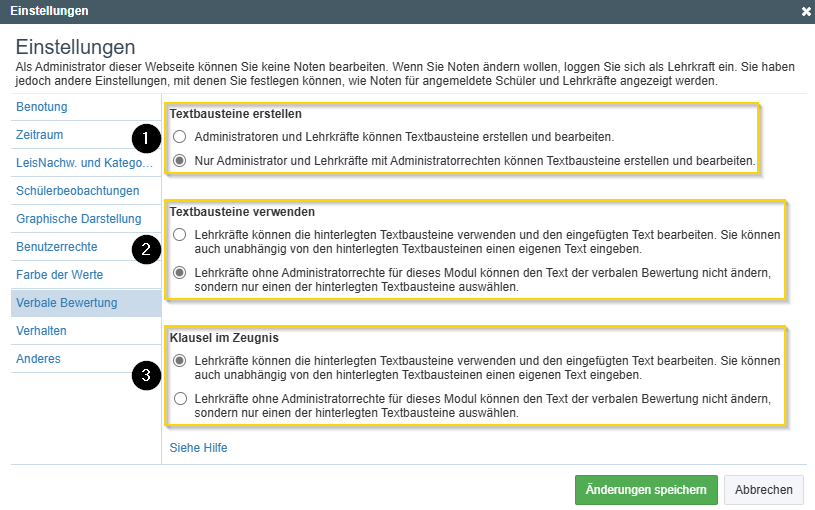The height and width of the screenshot is (510, 815).
Task: Open the LeisNachw. und Kategorien tab
Action: (84, 162)
